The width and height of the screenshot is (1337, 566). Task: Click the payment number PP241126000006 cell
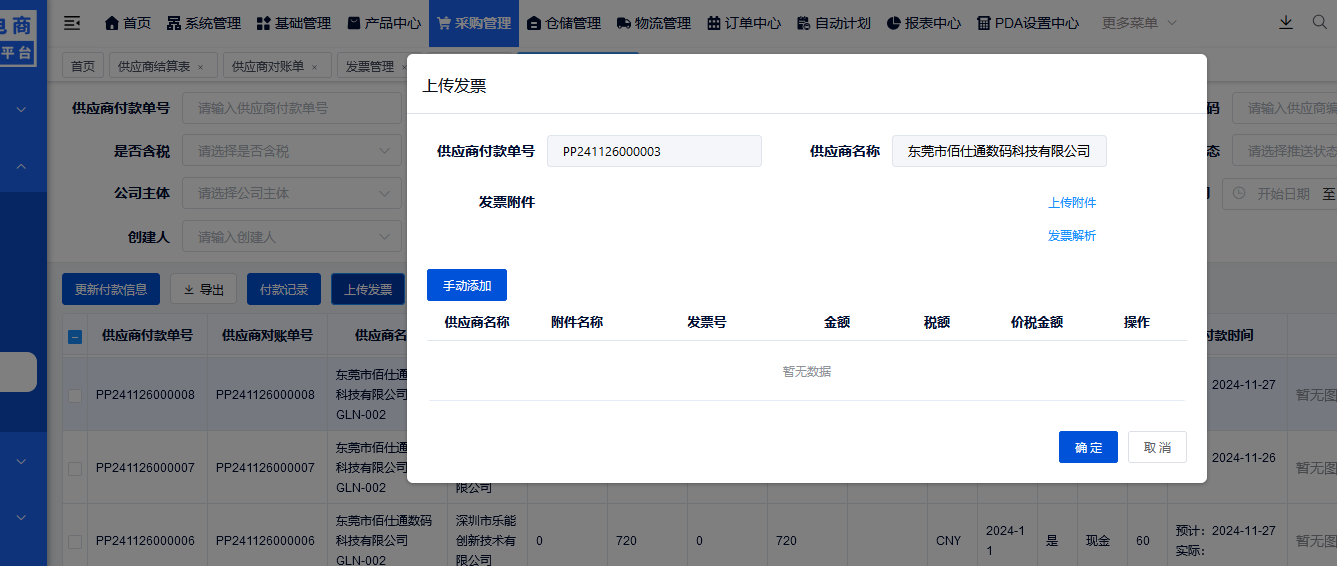[146, 541]
